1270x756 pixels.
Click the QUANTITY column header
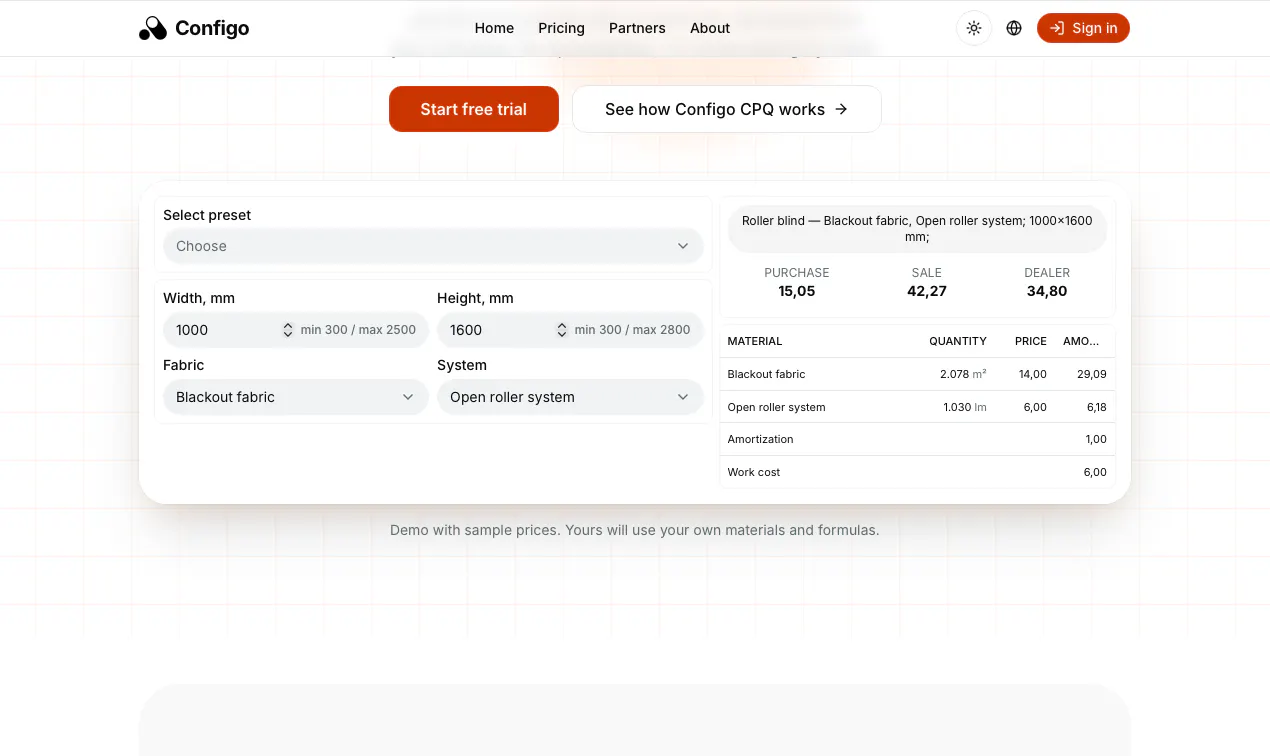(958, 341)
